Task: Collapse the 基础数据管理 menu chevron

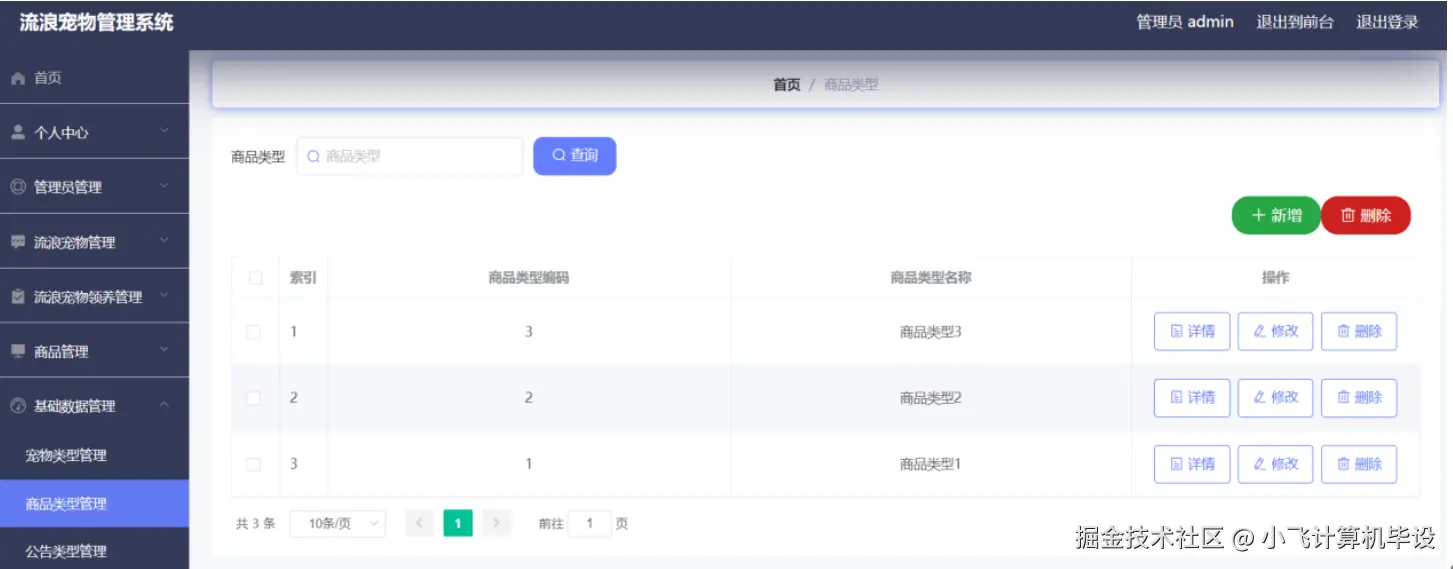Action: pos(165,405)
